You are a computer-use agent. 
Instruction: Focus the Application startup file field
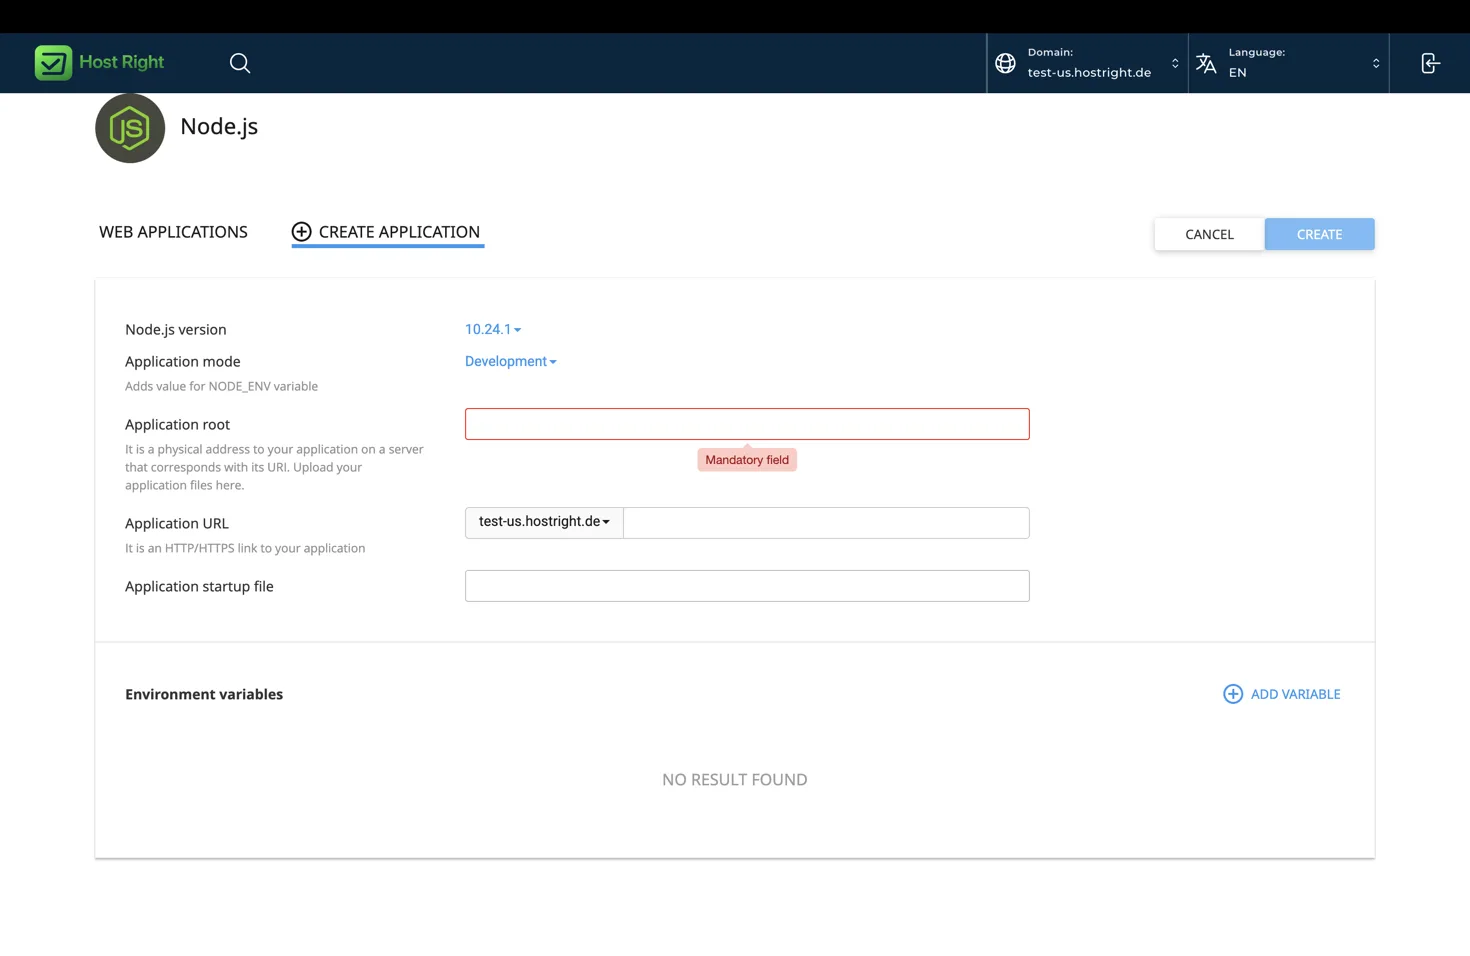tap(747, 586)
